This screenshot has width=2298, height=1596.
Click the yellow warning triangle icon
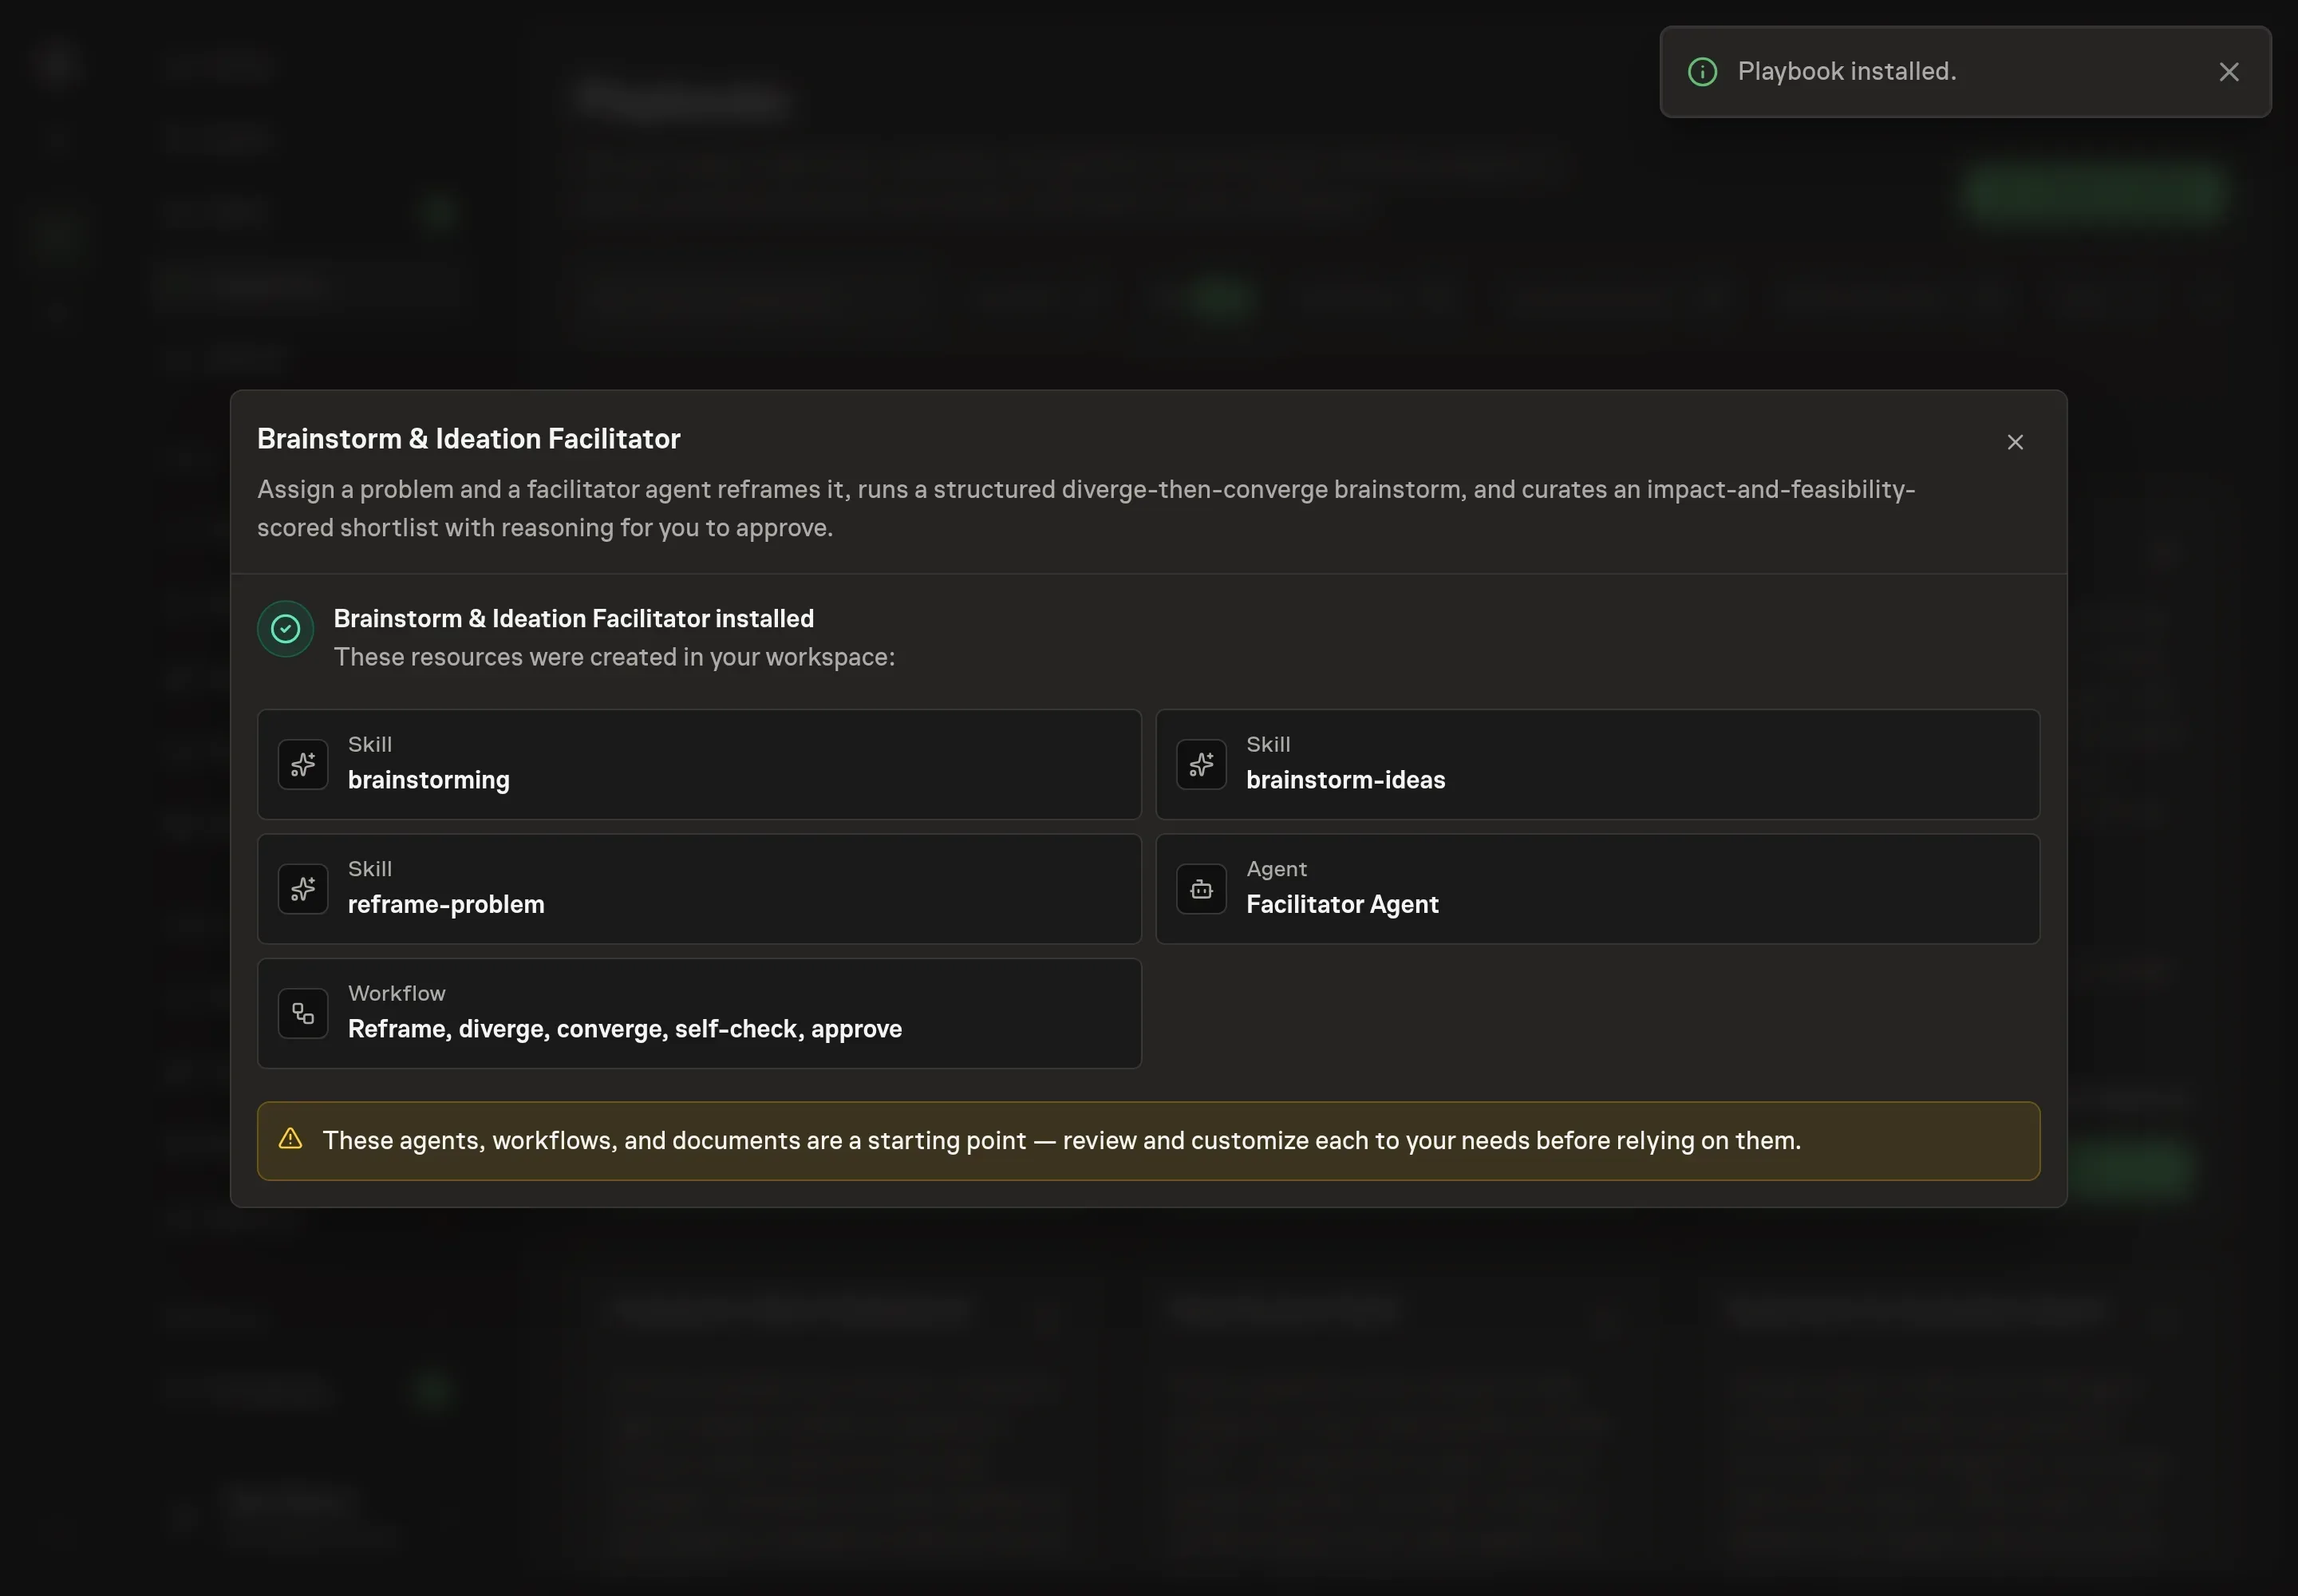tap(290, 1139)
